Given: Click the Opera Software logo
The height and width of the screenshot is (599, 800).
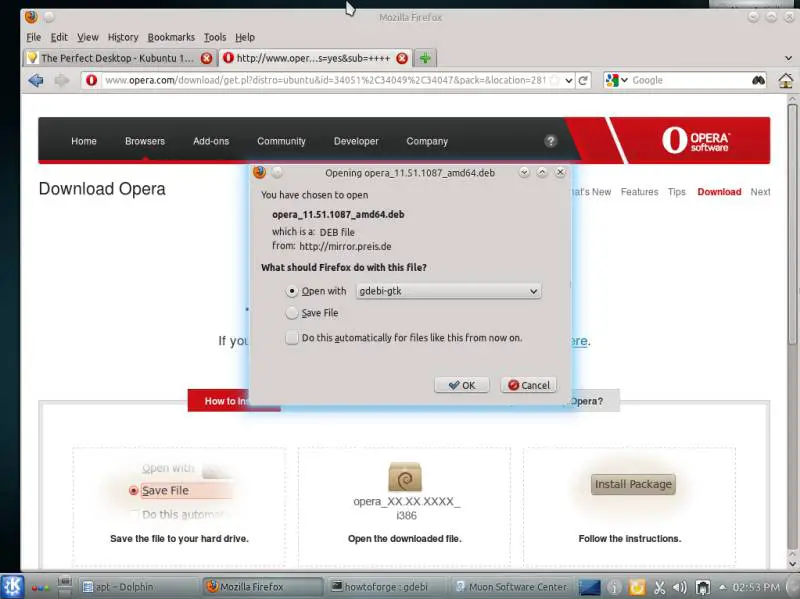Looking at the screenshot, I should pos(695,140).
